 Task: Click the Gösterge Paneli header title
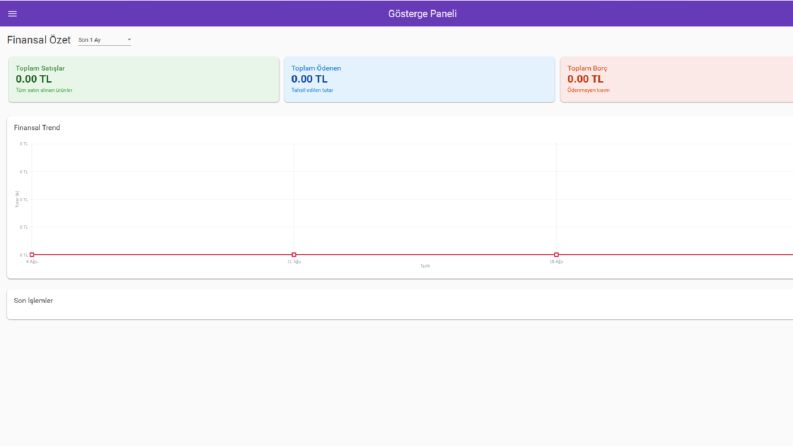(x=422, y=14)
